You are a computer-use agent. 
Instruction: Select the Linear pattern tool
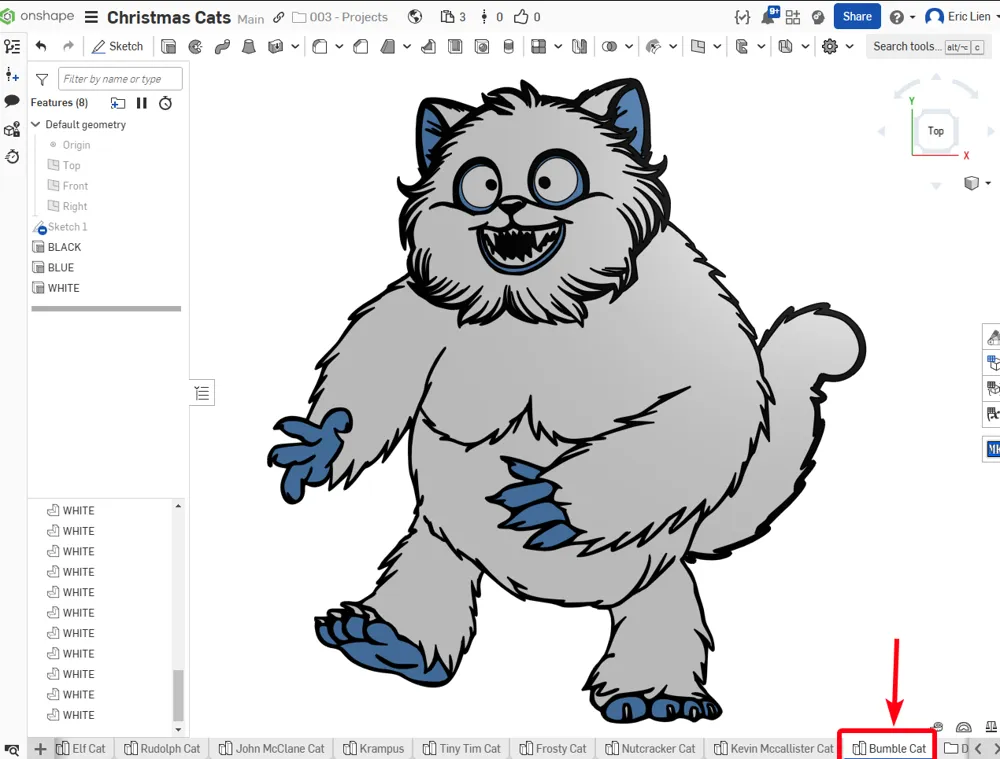pyautogui.click(x=538, y=47)
